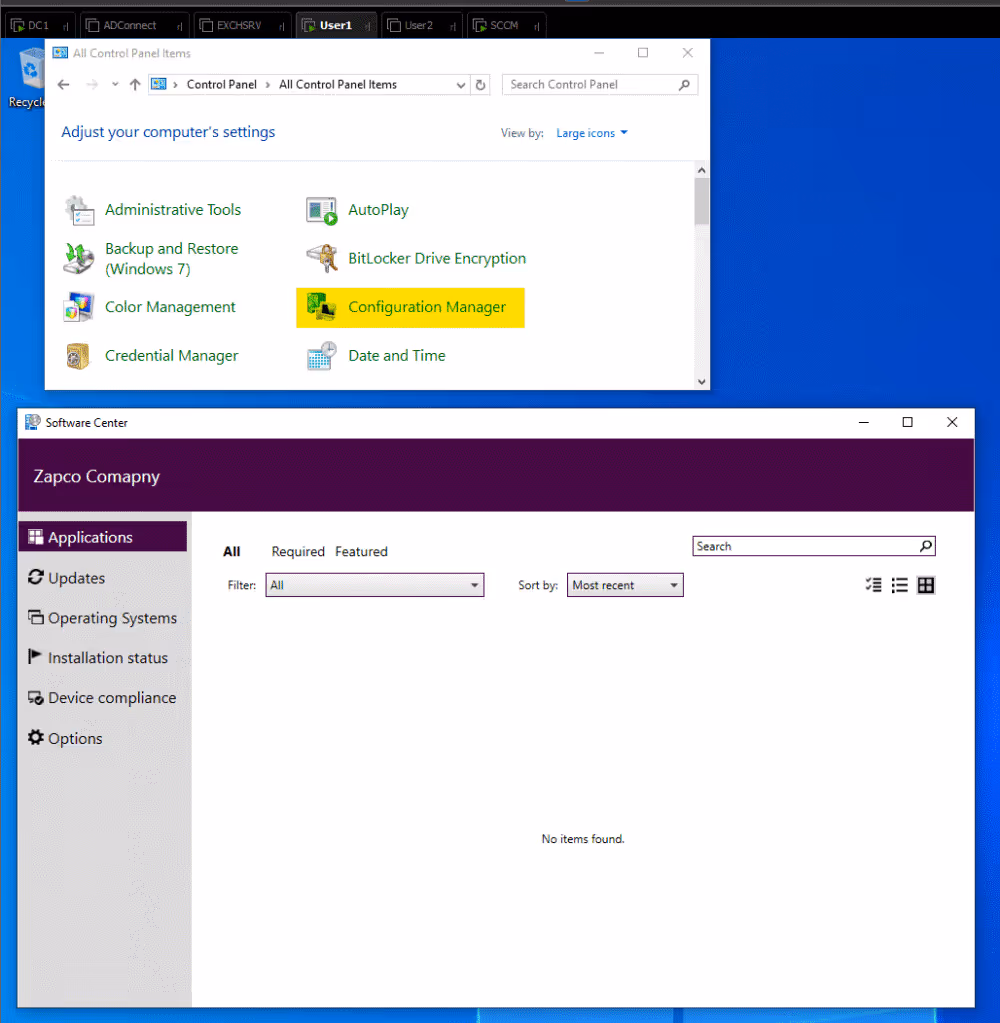Viewport: 1000px width, 1023px height.
Task: Click the Zapco Comapny header text
Action: tap(97, 477)
